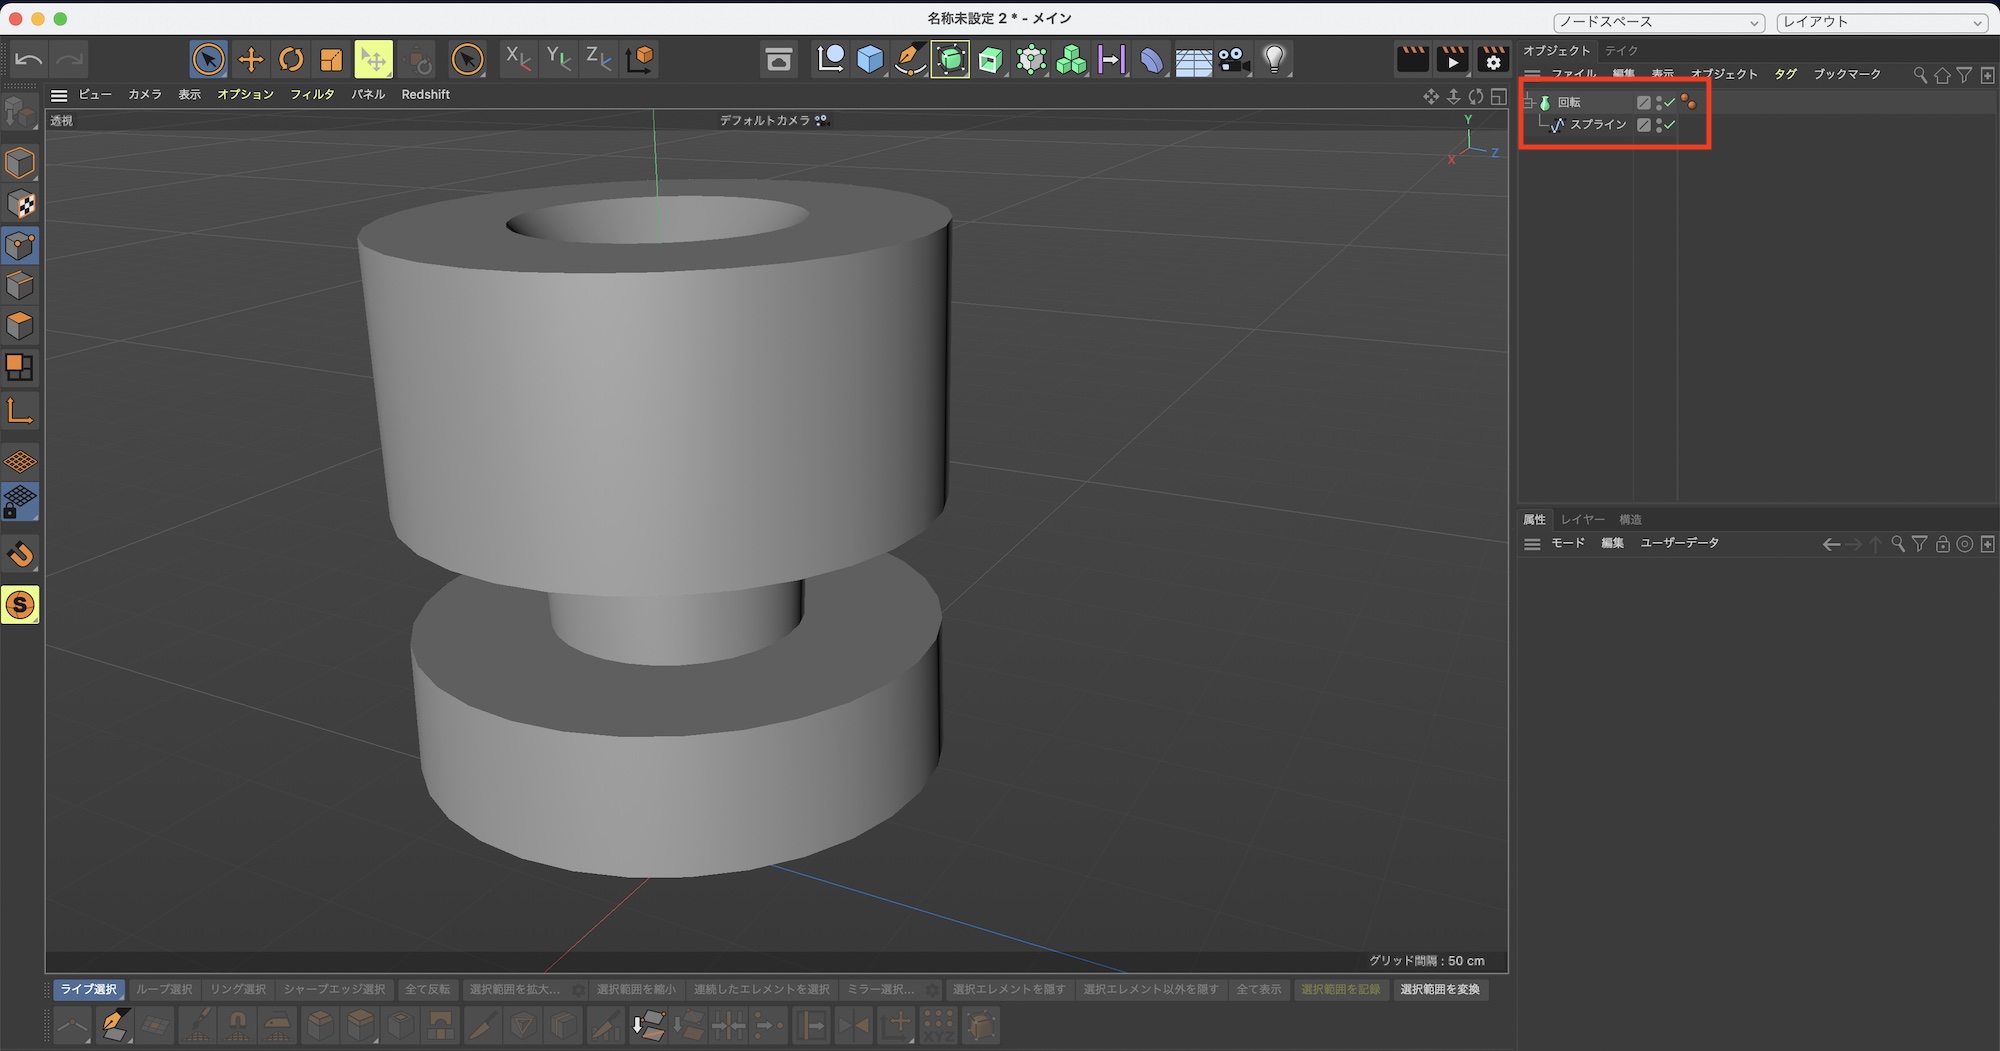Click the 全て反転 button
This screenshot has height=1051, width=2000.
coord(427,989)
